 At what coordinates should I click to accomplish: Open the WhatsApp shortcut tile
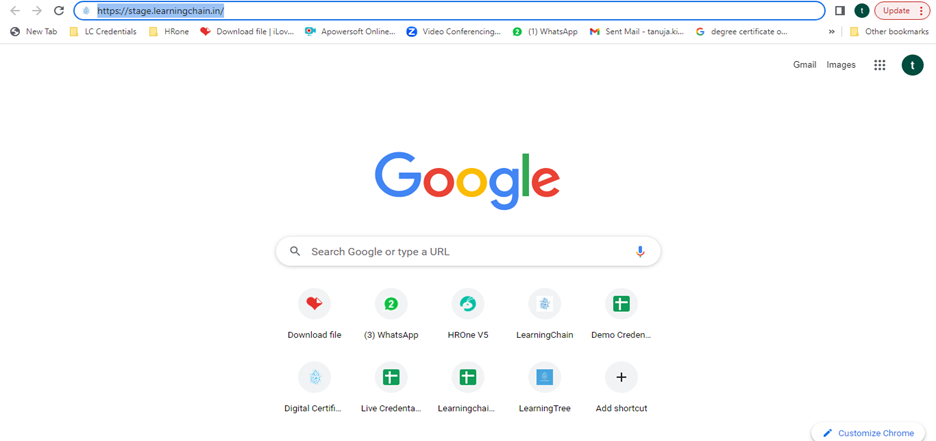391,304
